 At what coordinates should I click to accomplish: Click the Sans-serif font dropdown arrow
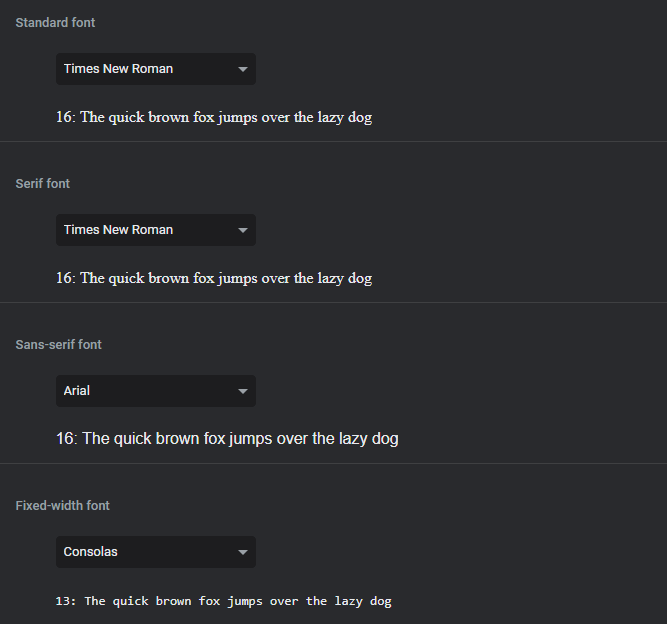coord(242,391)
